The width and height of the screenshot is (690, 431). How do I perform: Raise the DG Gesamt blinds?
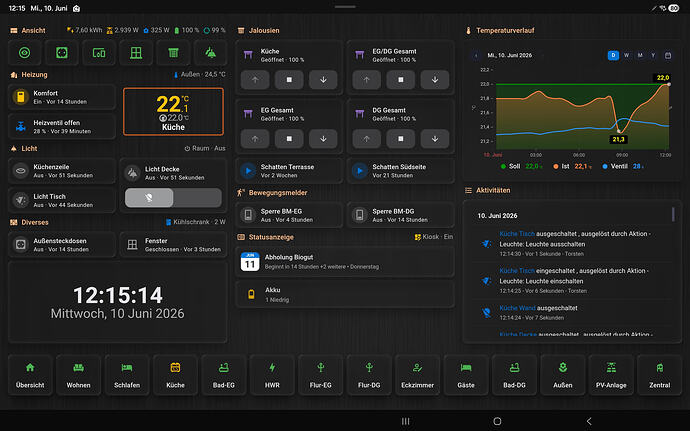(367, 139)
